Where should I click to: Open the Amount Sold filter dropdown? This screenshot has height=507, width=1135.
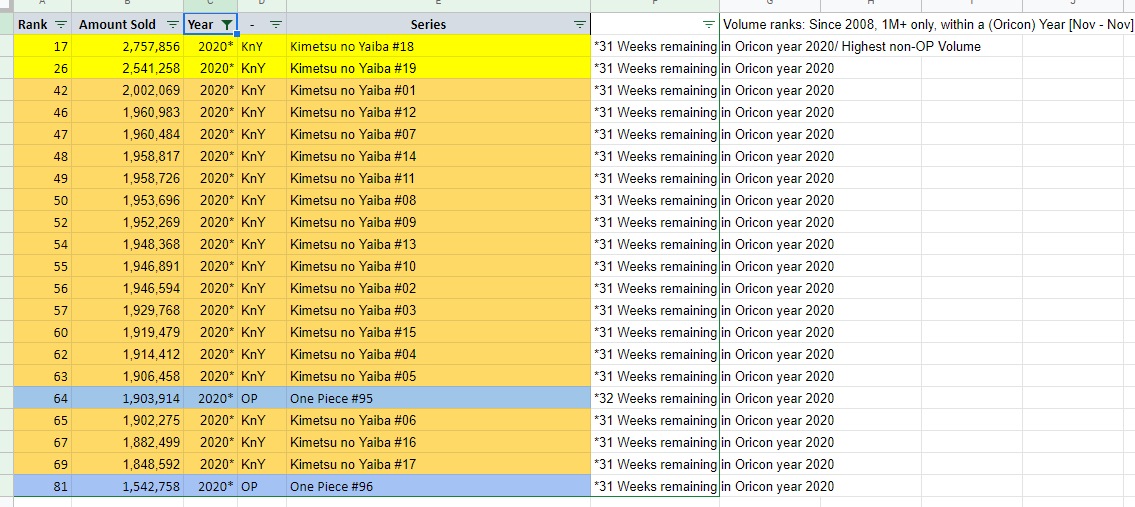pos(172,25)
